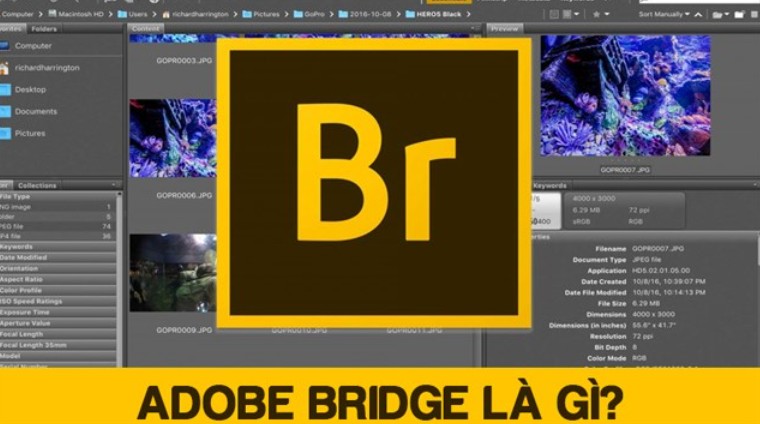
Task: Expand the Focal Length 35mm filter section
Action: coord(57,345)
